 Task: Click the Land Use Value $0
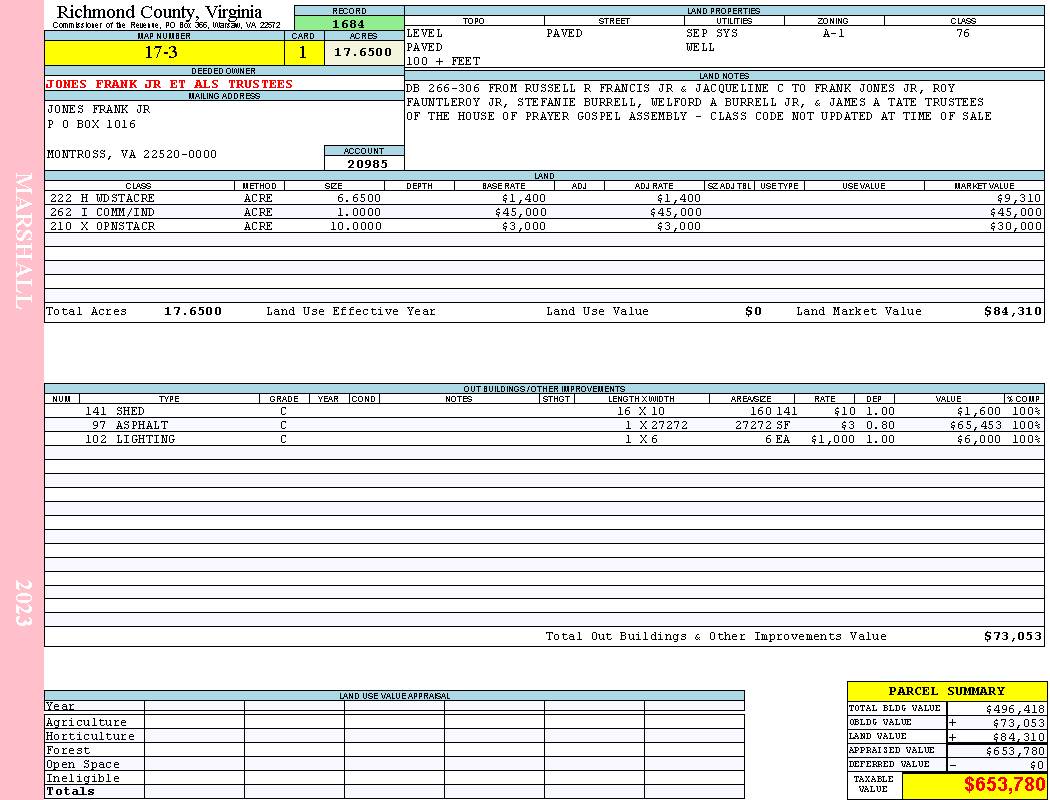[x=753, y=311]
